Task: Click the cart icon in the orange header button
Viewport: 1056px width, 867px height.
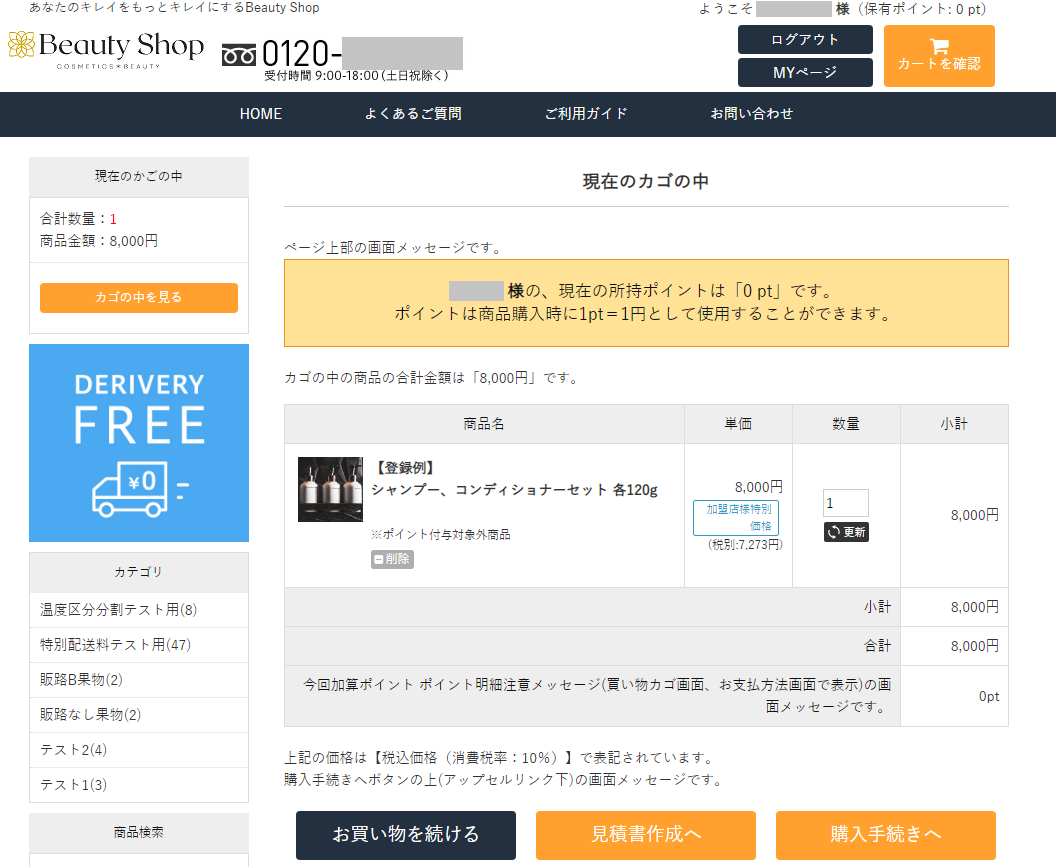Action: 939,46
